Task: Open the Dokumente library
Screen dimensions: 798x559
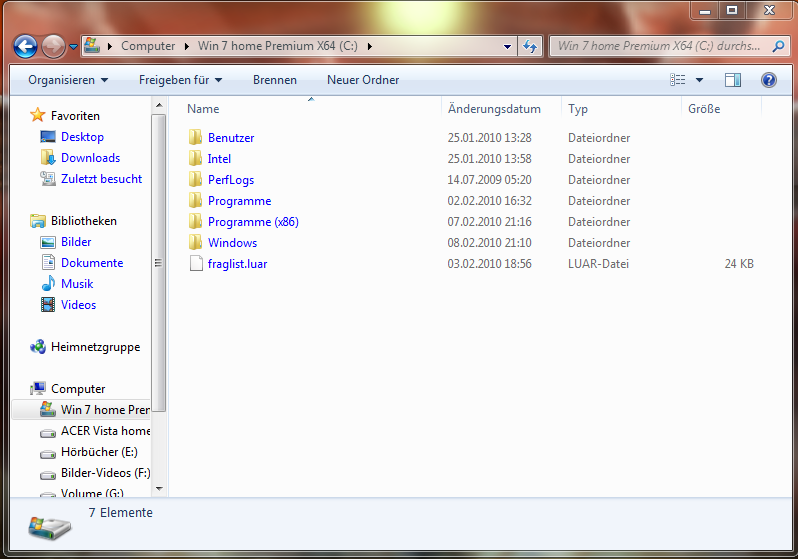Action: pyautogui.click(x=92, y=263)
